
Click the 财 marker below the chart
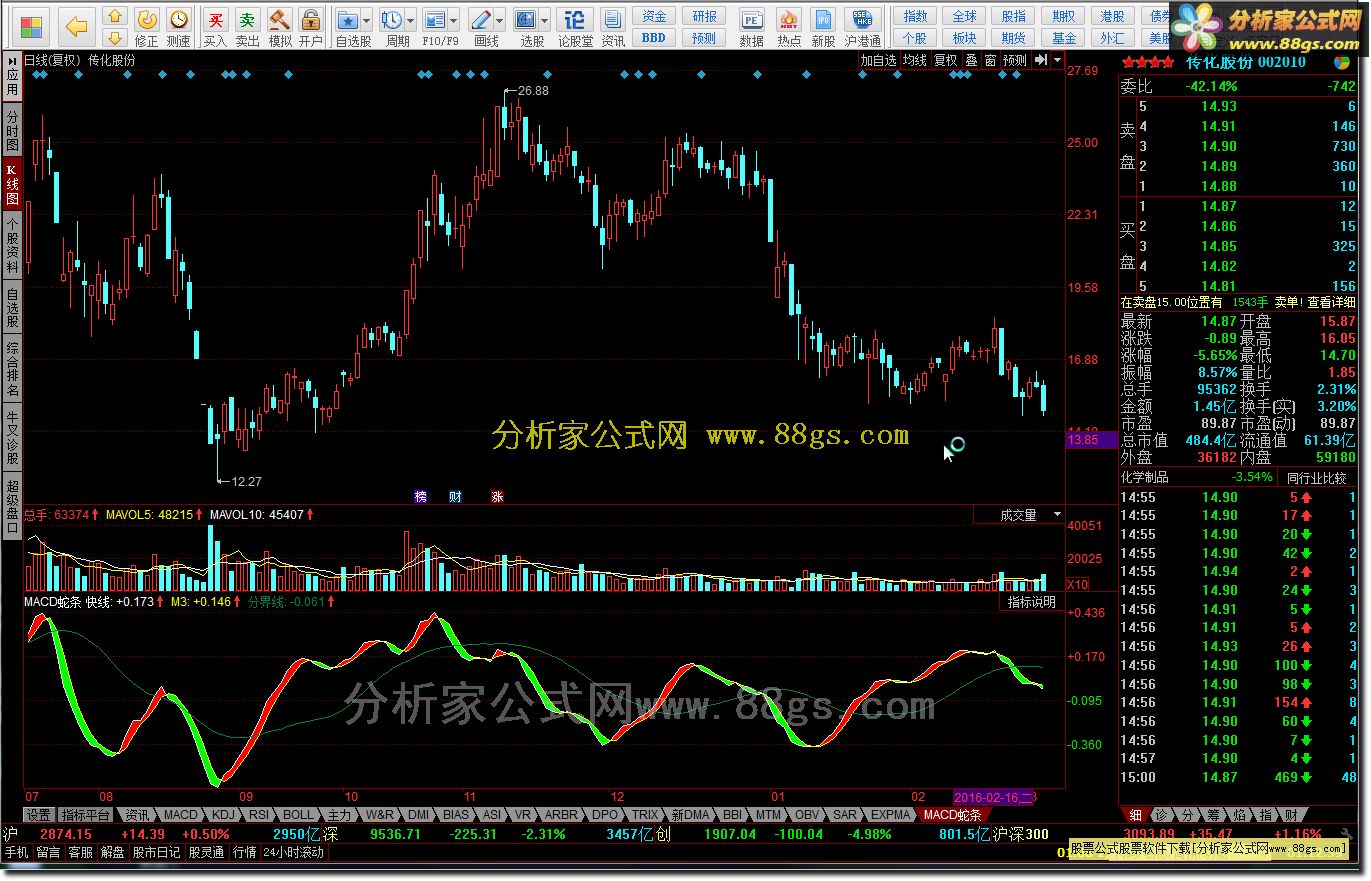coord(456,496)
